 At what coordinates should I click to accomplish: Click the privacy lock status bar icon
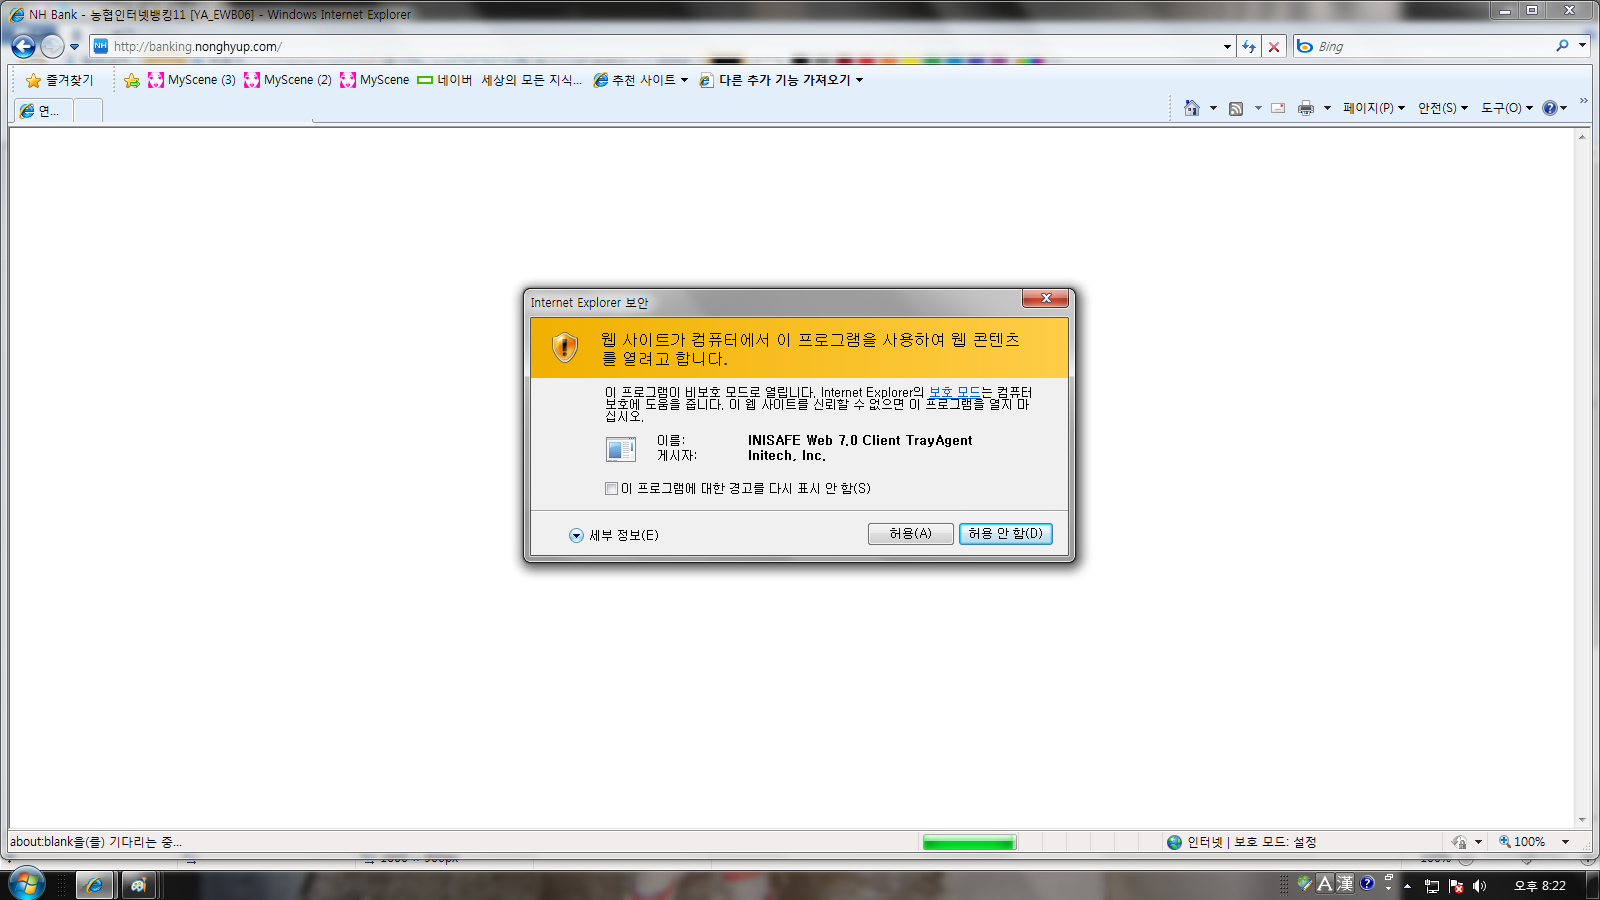(x=1459, y=842)
